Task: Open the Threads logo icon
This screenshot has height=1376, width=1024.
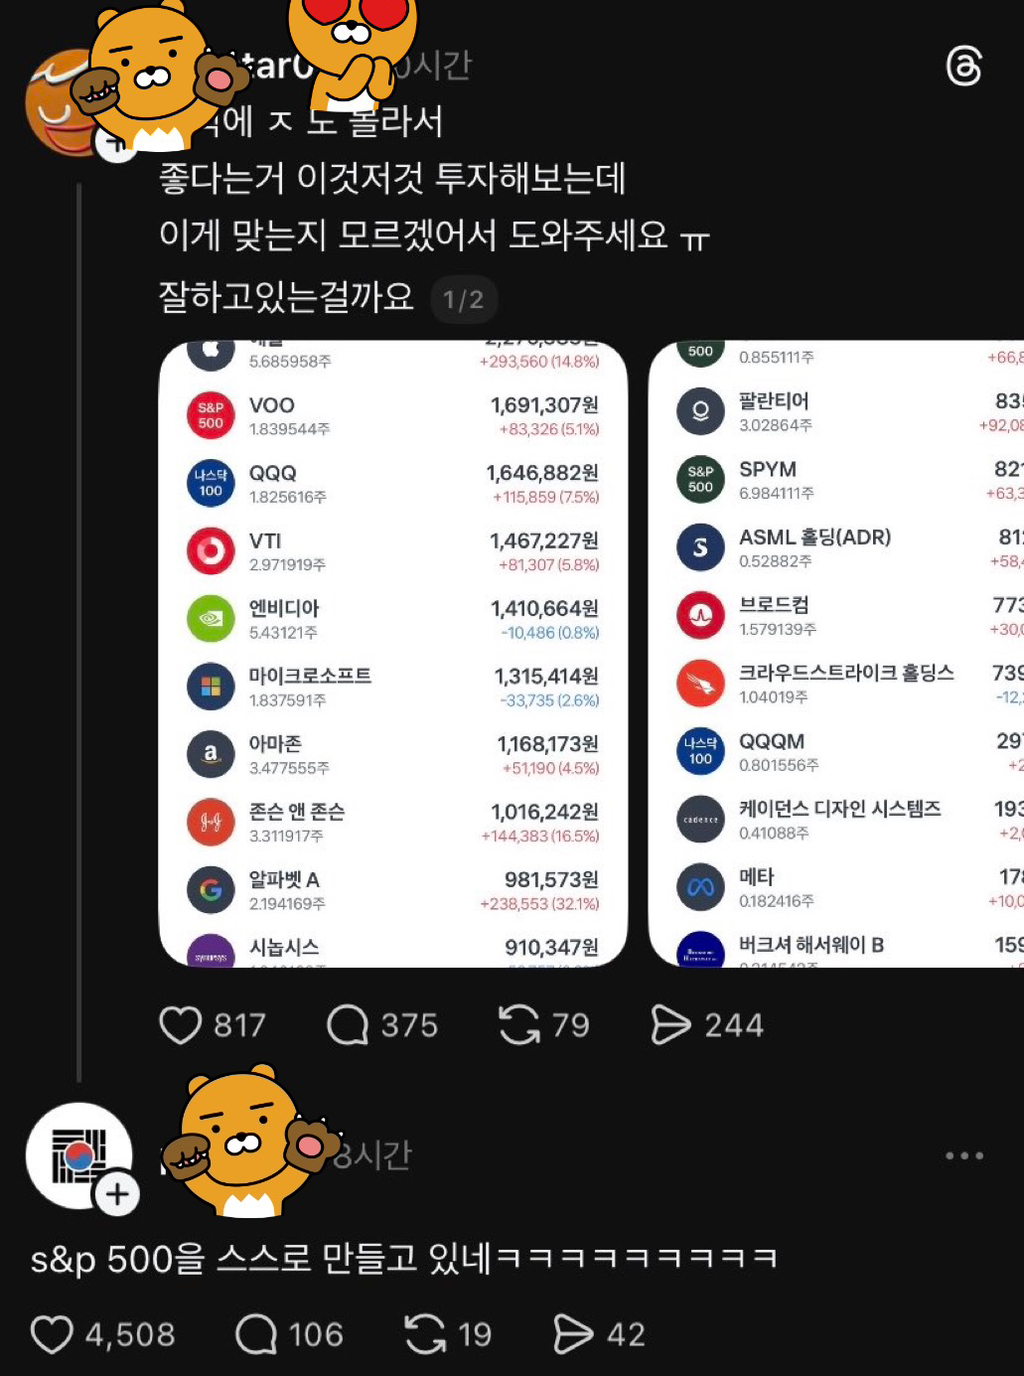Action: pos(964,66)
